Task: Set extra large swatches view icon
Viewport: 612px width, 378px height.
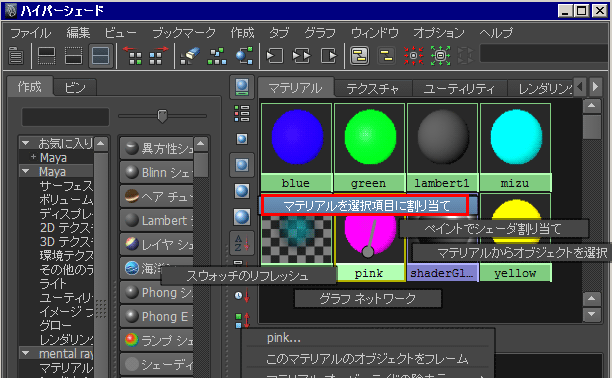Action: tap(242, 217)
